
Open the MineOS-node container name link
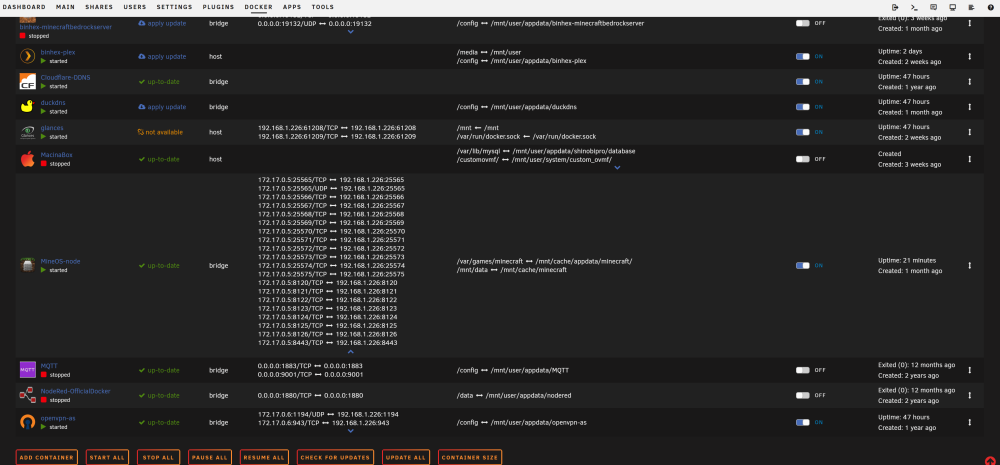coord(60,261)
